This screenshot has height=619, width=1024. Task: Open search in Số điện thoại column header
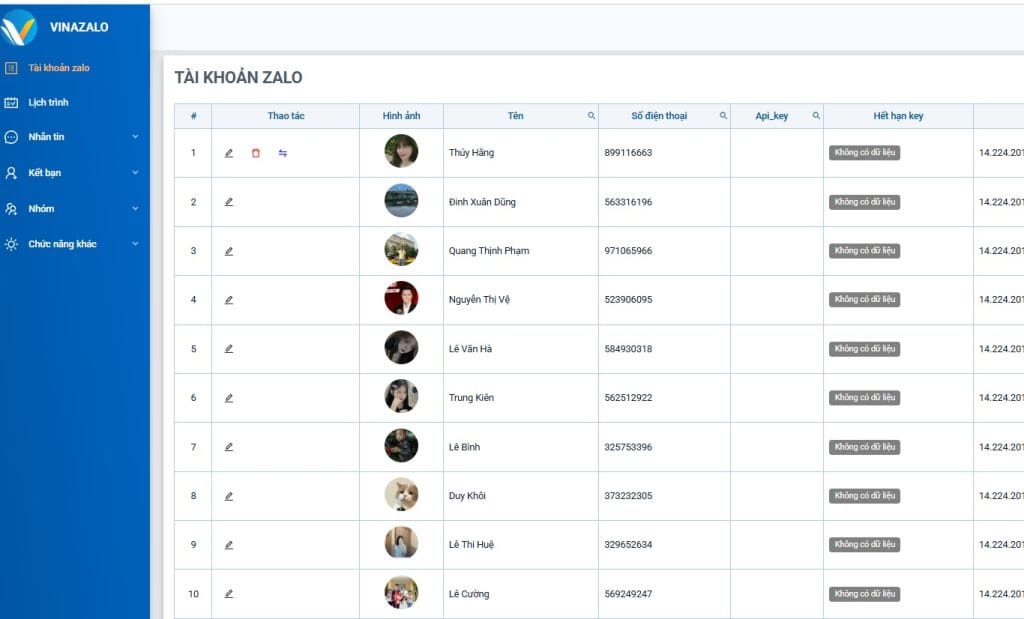point(723,116)
